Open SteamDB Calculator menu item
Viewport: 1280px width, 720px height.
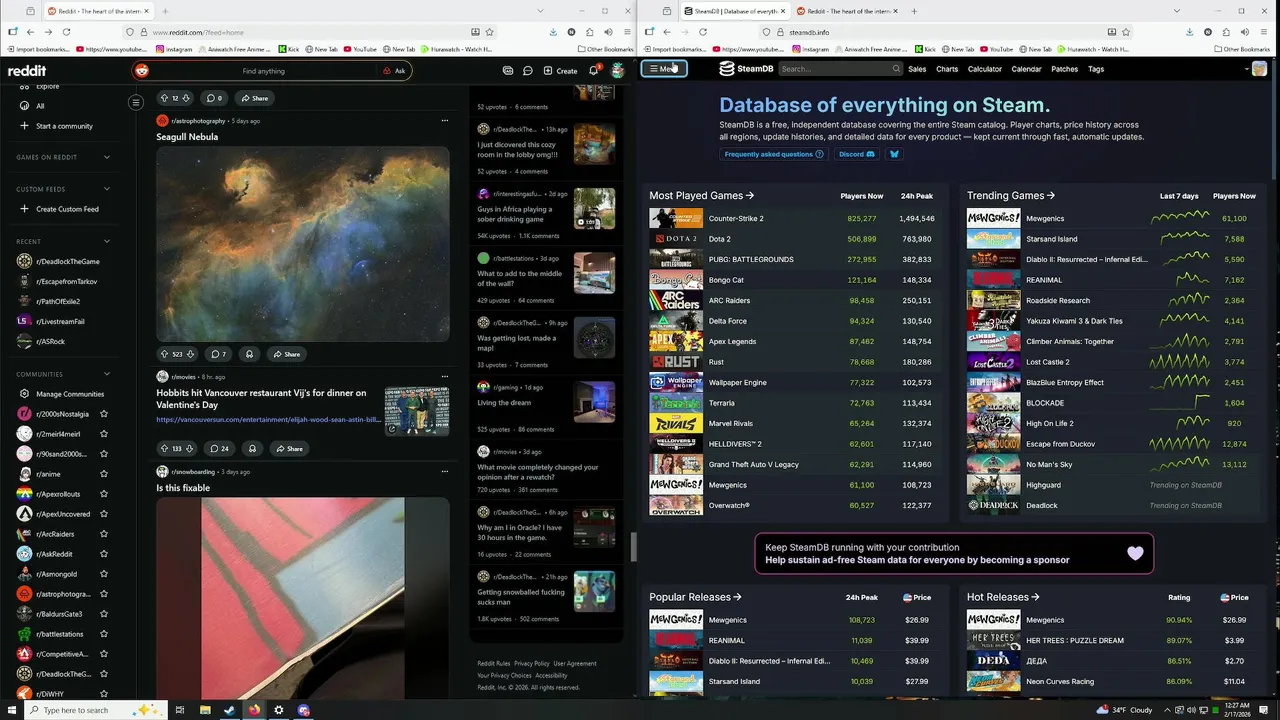pyautogui.click(x=985, y=69)
